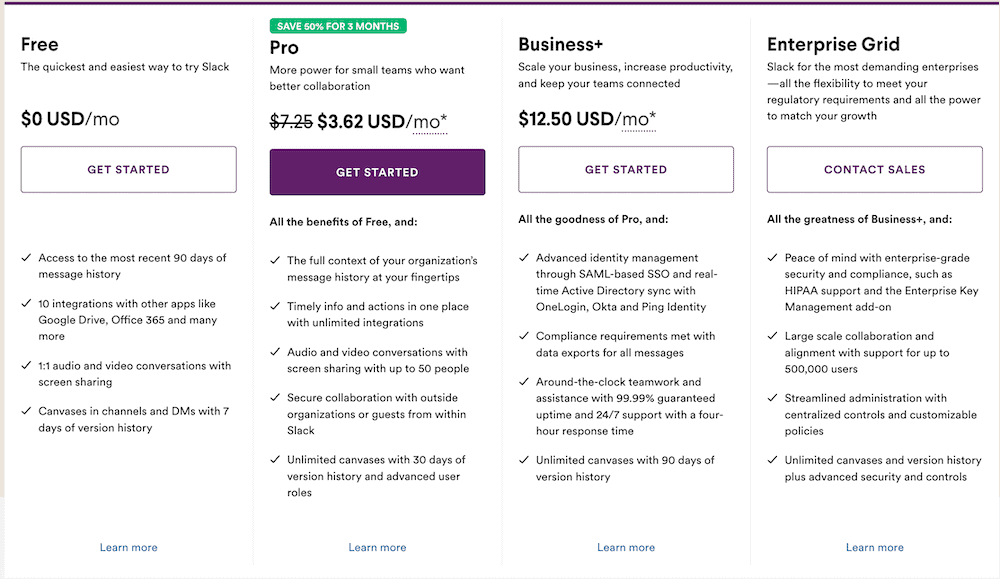The image size is (1000, 579).
Task: Click GET STARTED on the Pro plan
Action: (x=377, y=172)
